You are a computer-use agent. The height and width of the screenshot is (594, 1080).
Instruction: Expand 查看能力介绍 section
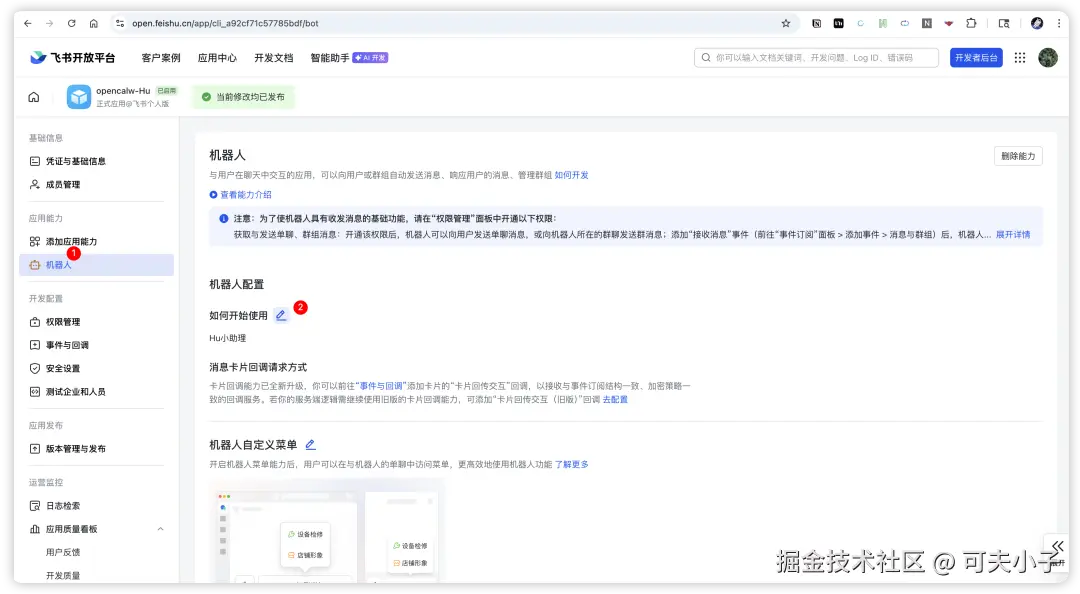pyautogui.click(x=240, y=195)
